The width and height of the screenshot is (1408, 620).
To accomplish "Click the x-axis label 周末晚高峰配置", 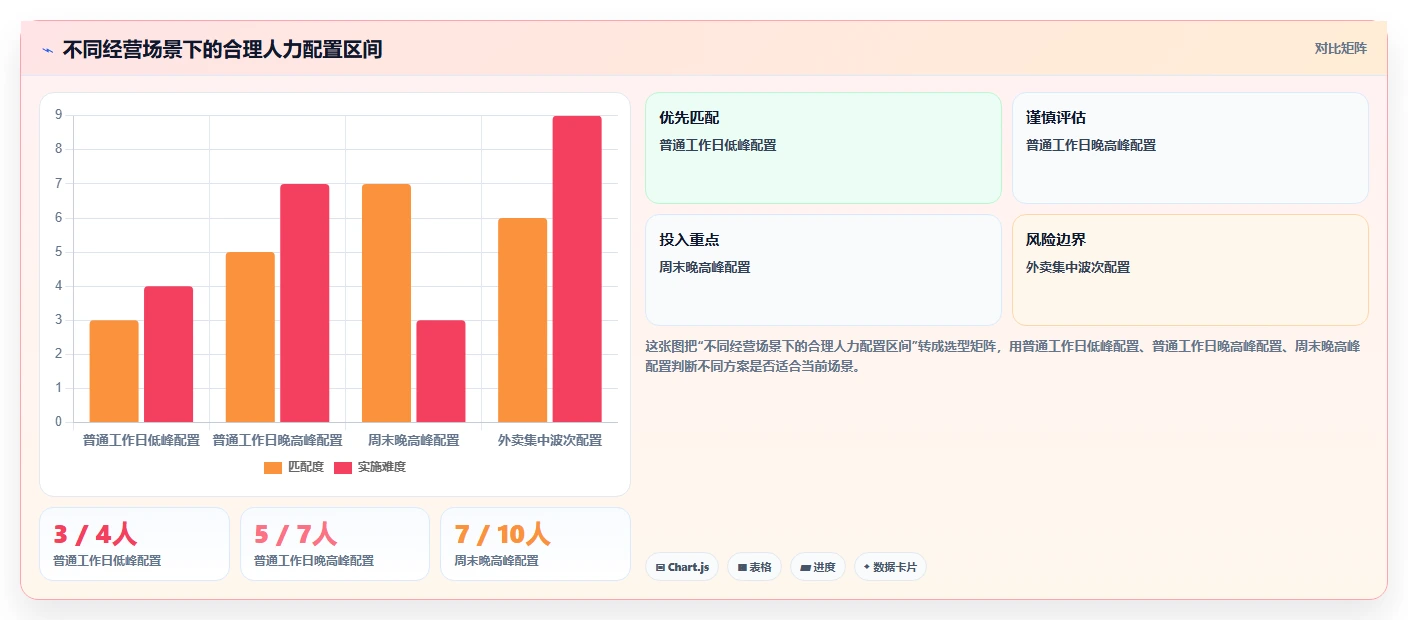I will click(x=413, y=440).
